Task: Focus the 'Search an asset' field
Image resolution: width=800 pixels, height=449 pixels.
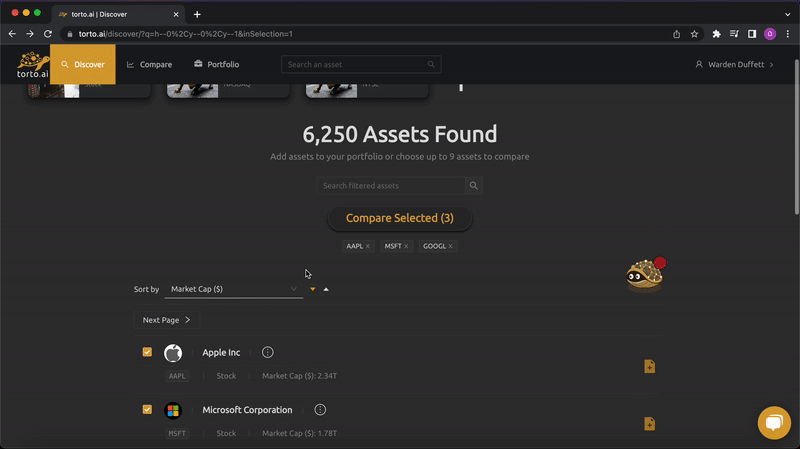Action: (361, 64)
